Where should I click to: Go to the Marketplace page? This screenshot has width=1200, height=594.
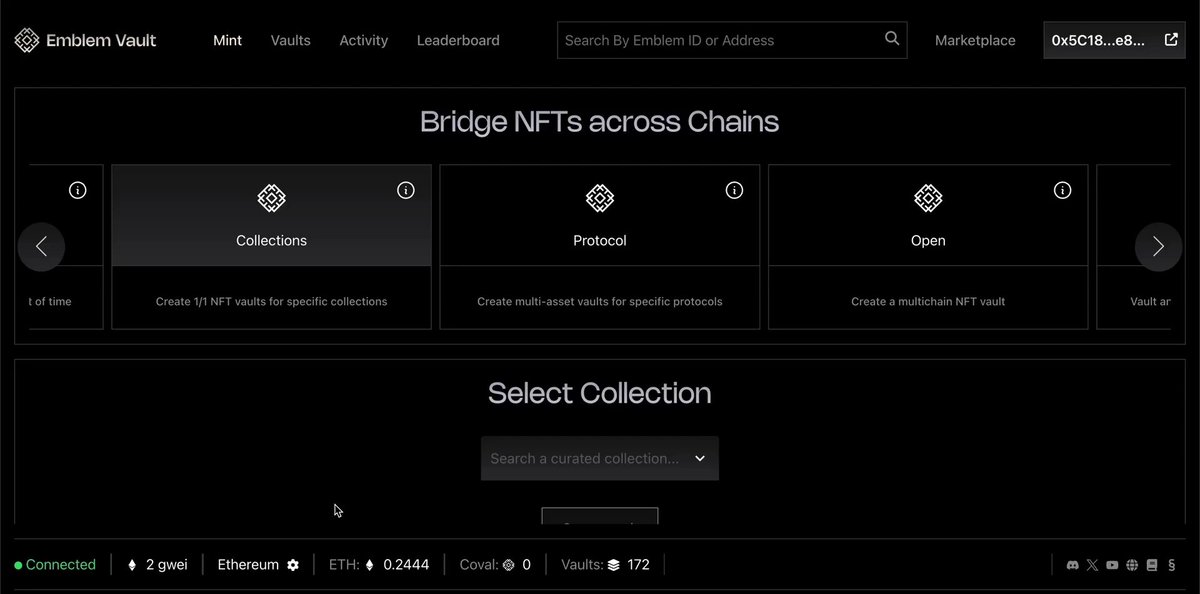975,40
